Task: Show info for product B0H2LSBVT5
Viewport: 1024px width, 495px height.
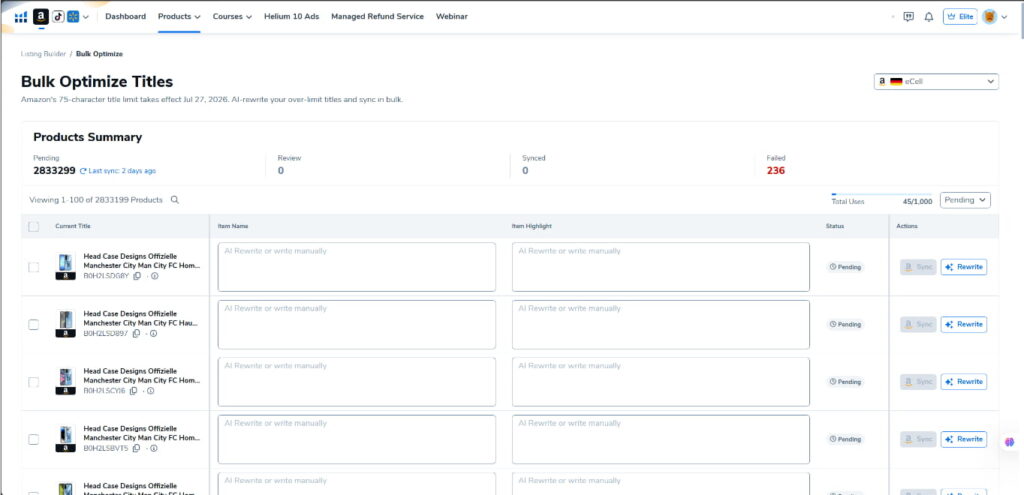Action: point(153,449)
